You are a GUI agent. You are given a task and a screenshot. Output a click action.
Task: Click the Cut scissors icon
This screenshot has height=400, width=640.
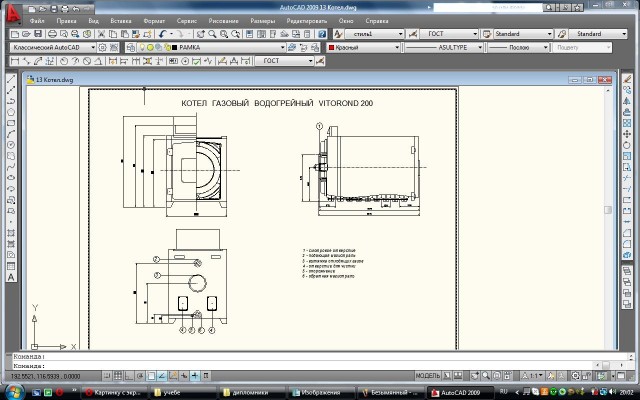tap(101, 34)
